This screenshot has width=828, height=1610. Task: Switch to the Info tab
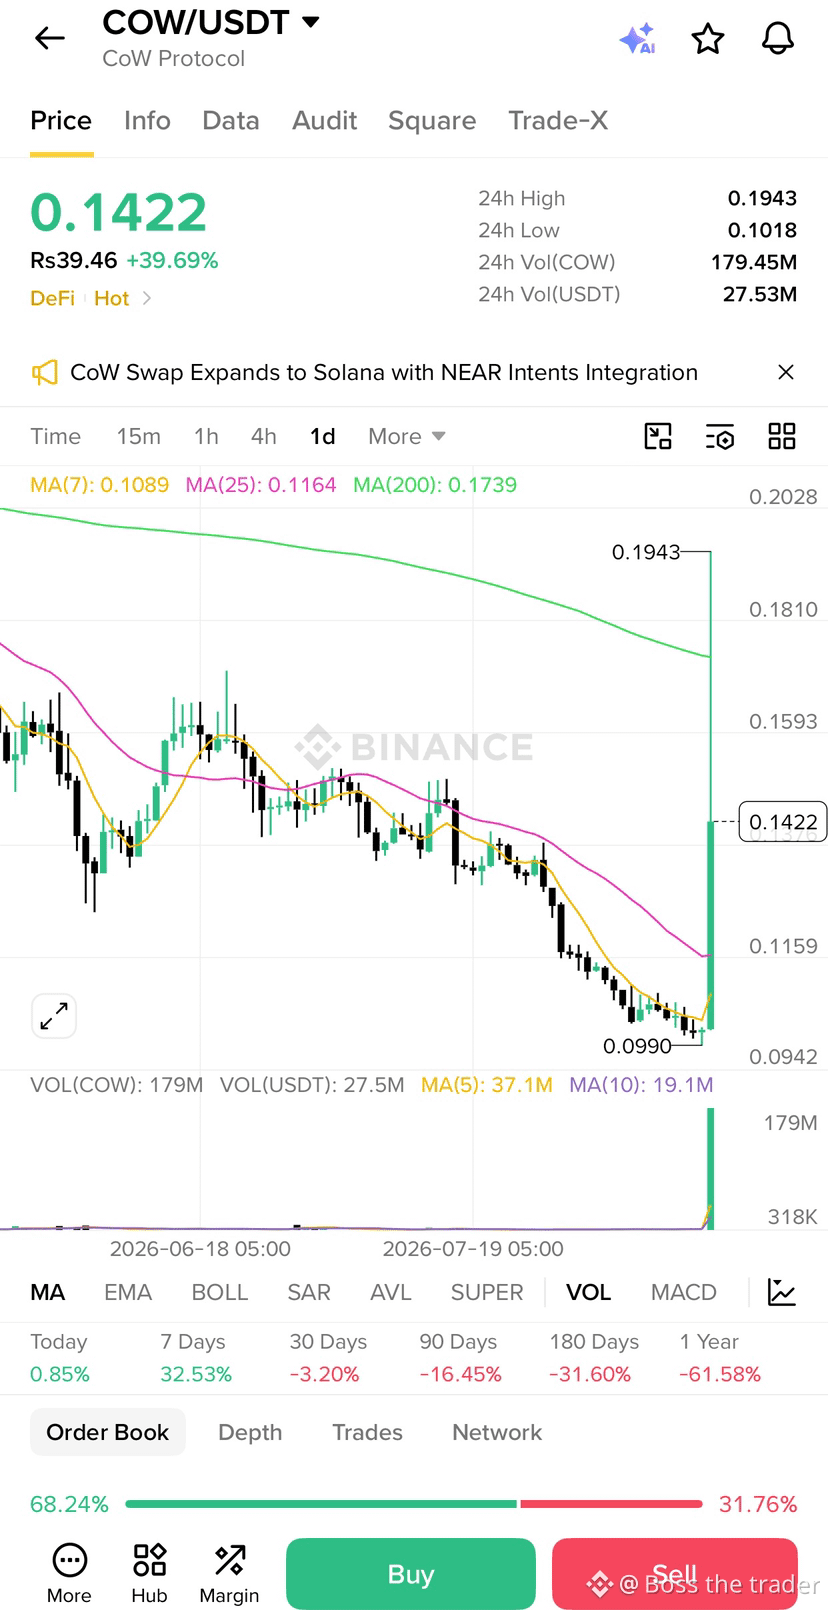147,121
